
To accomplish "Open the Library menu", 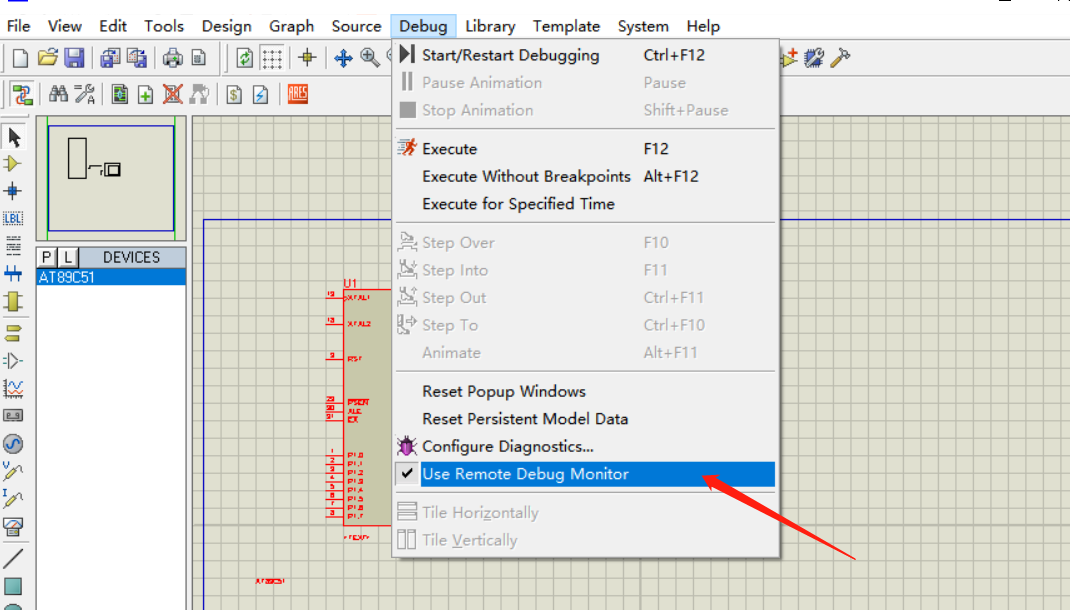I will pos(490,26).
